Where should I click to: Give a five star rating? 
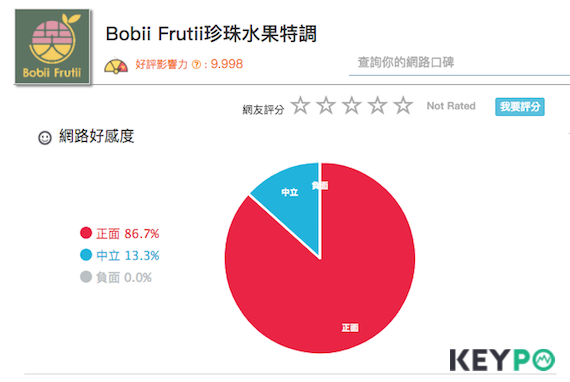(x=404, y=105)
